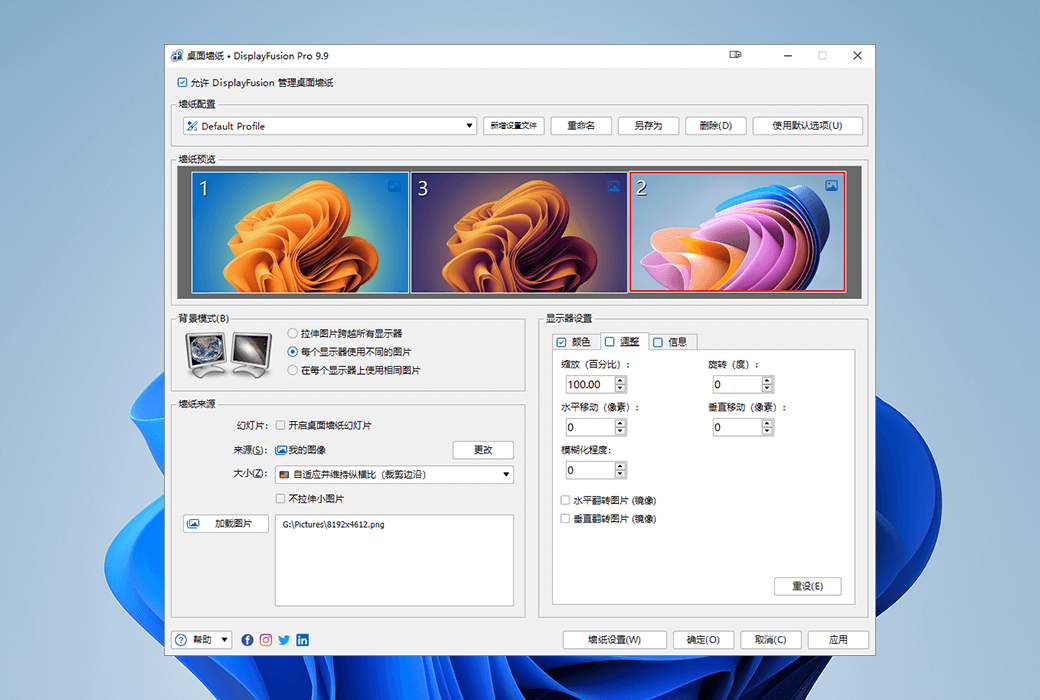Decrease the 模糊化程度 blur value with down arrow
The height and width of the screenshot is (700, 1040).
(620, 474)
